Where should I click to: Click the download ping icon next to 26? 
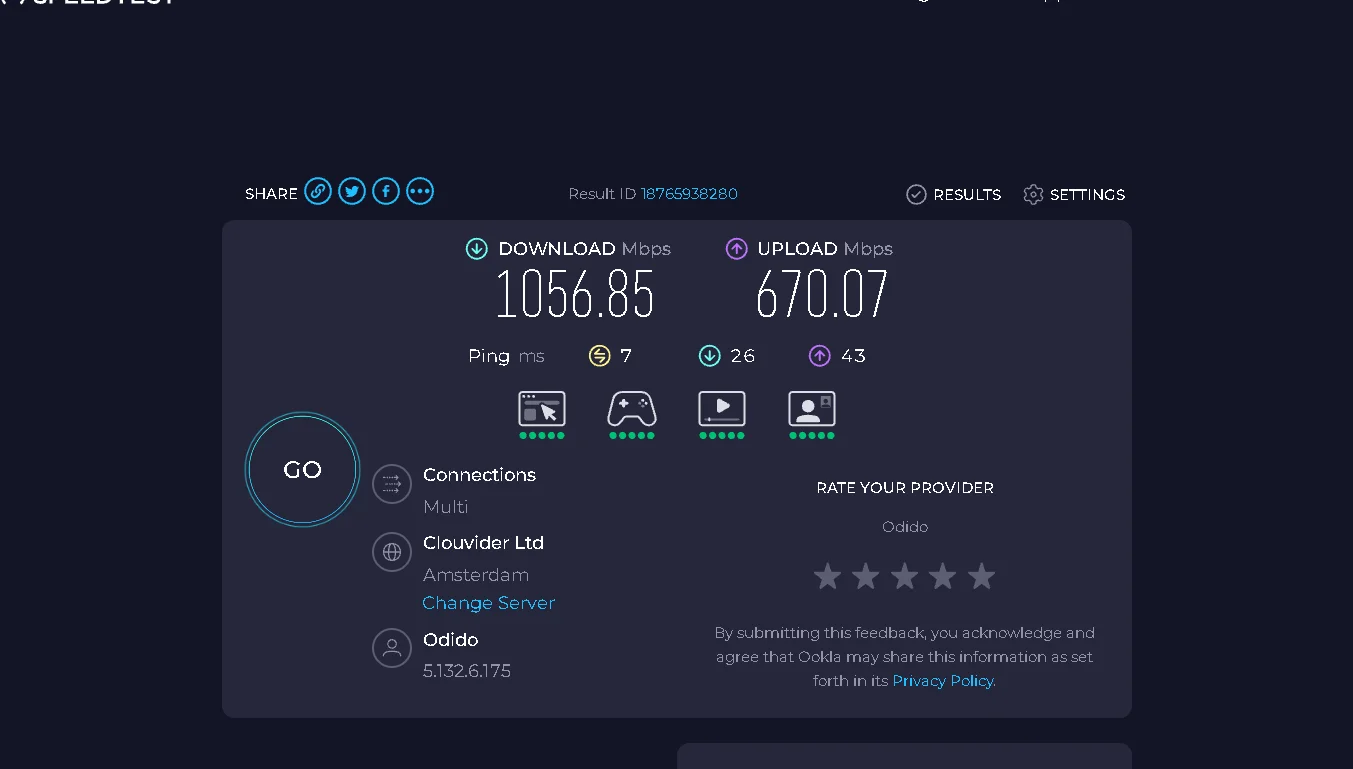(710, 356)
